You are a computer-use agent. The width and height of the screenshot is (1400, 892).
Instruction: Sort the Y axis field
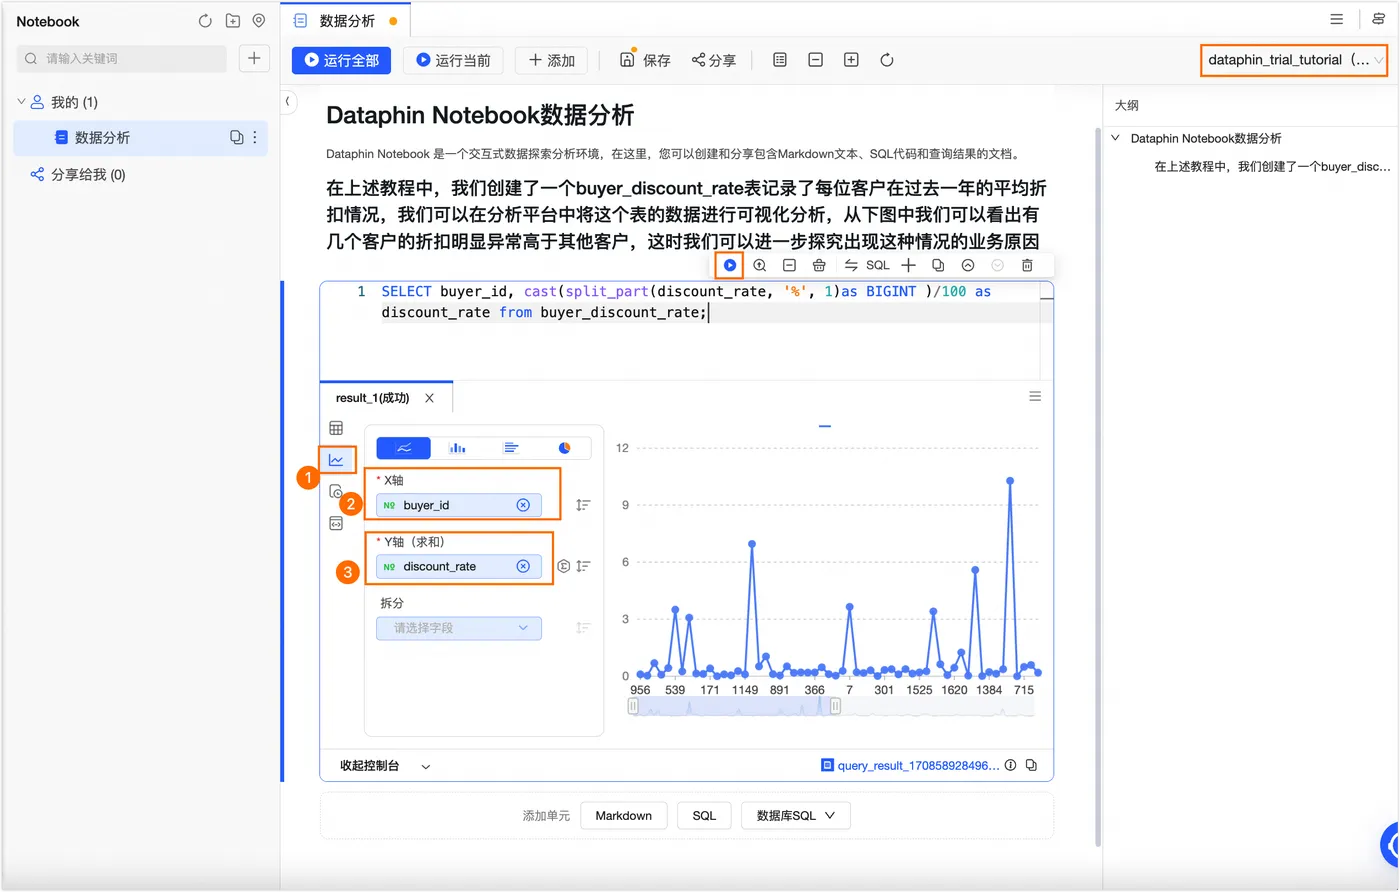coord(583,566)
